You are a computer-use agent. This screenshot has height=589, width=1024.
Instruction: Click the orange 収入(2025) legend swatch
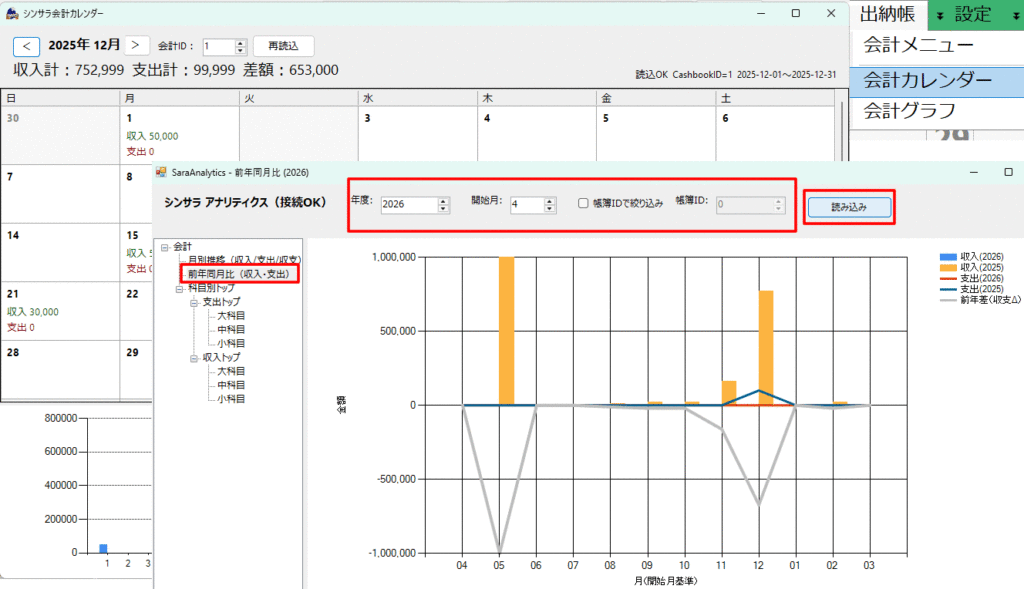945,268
